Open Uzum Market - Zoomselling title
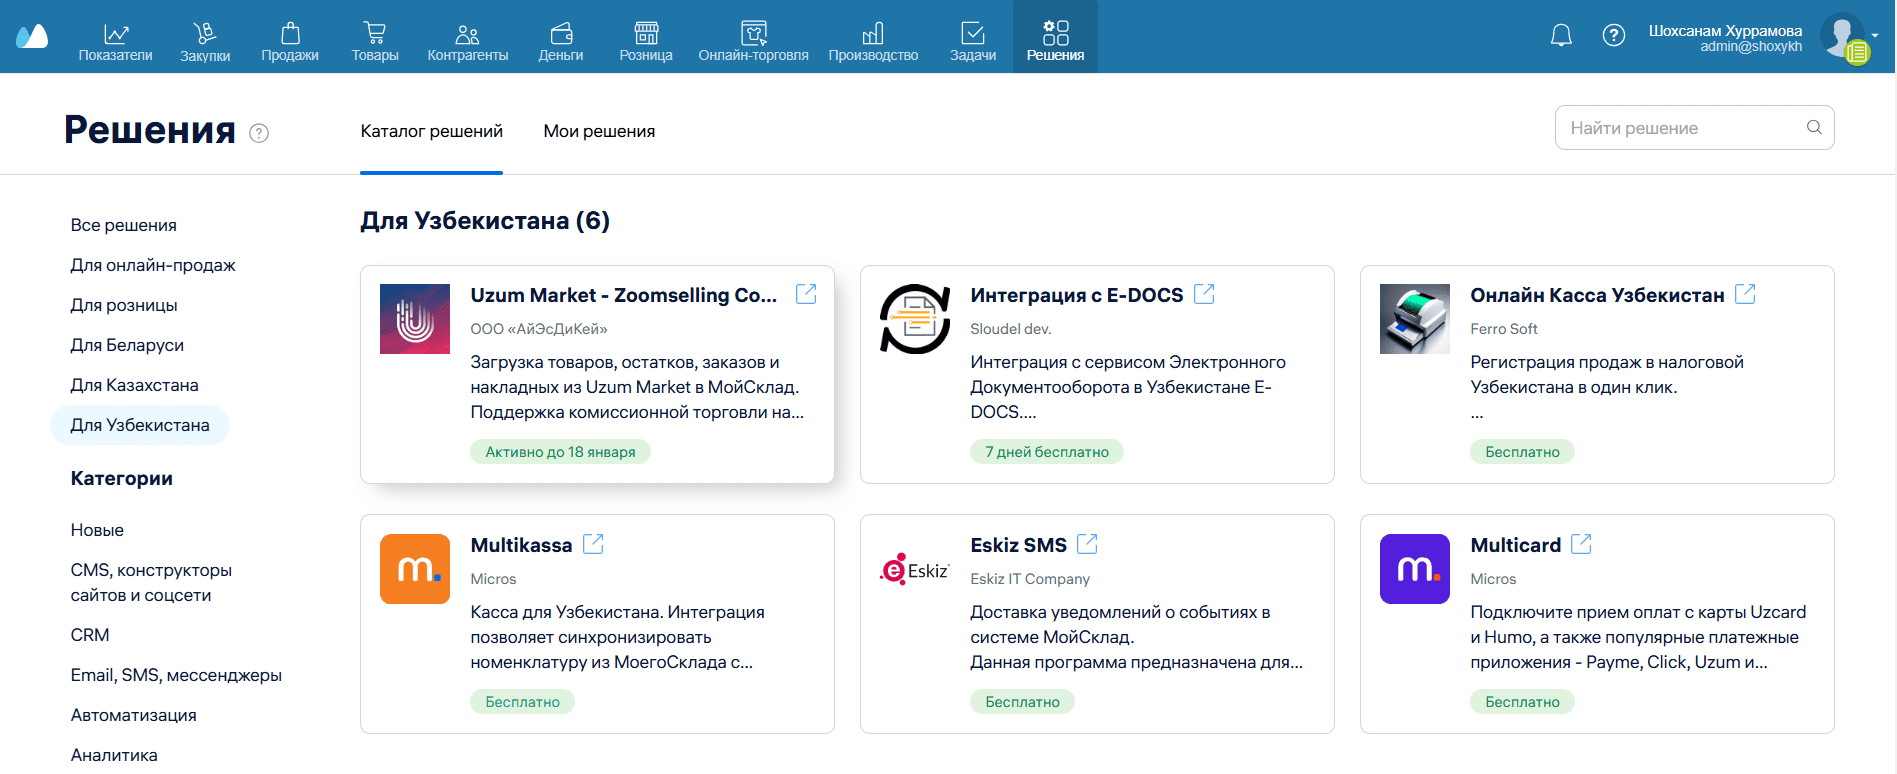Image resolution: width=1897 pixels, height=774 pixels. [x=624, y=295]
